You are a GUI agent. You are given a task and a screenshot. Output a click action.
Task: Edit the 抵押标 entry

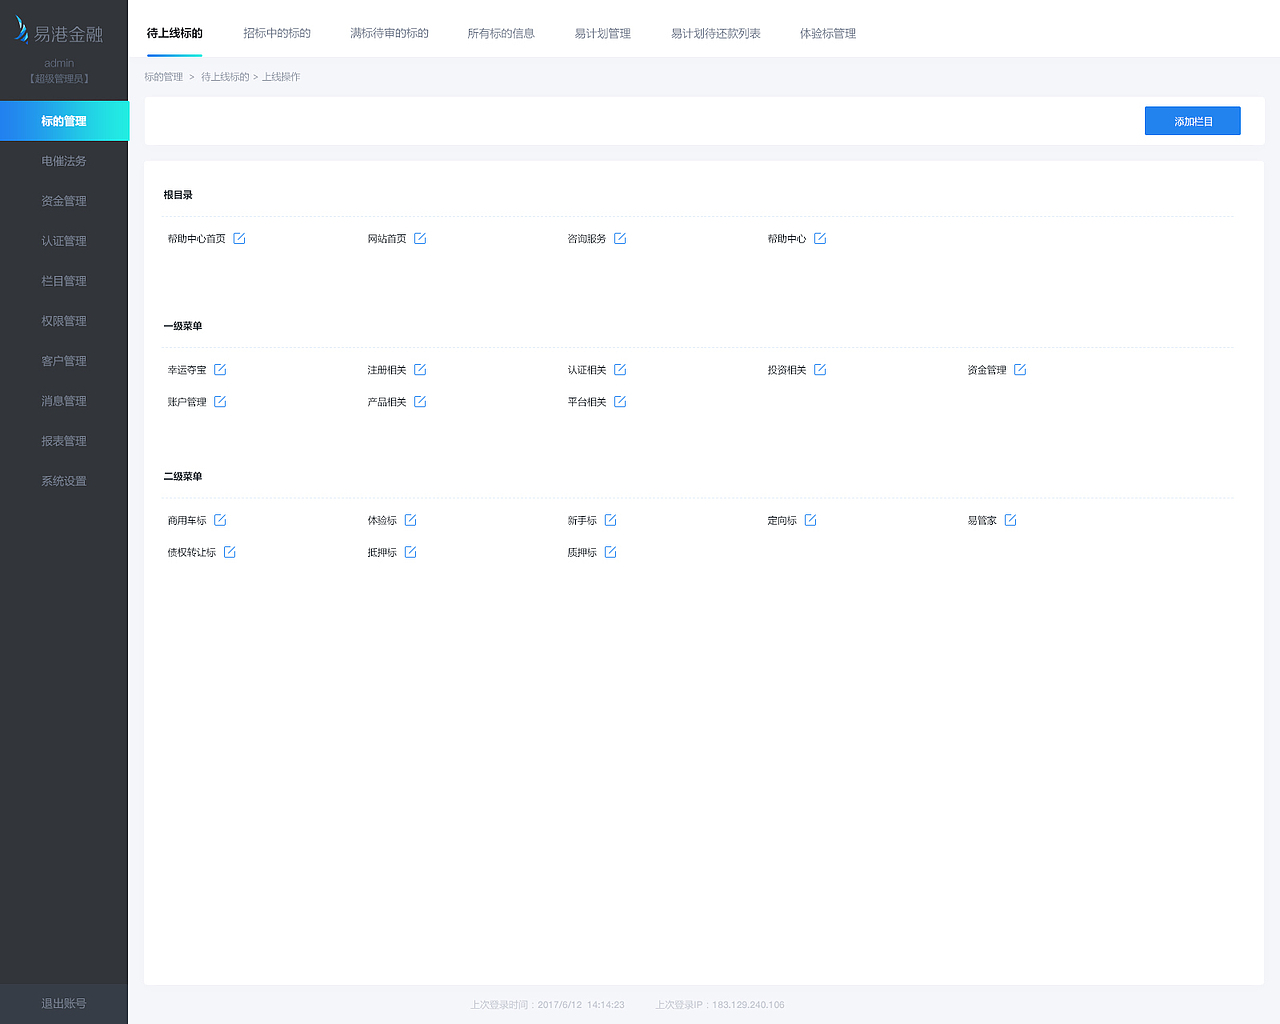coord(410,552)
